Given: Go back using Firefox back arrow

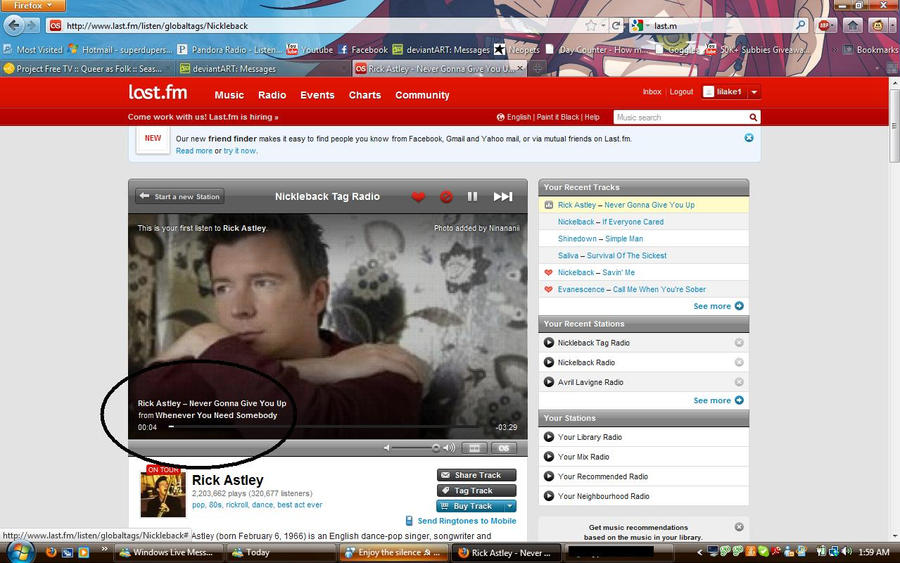Looking at the screenshot, I should point(17,25).
